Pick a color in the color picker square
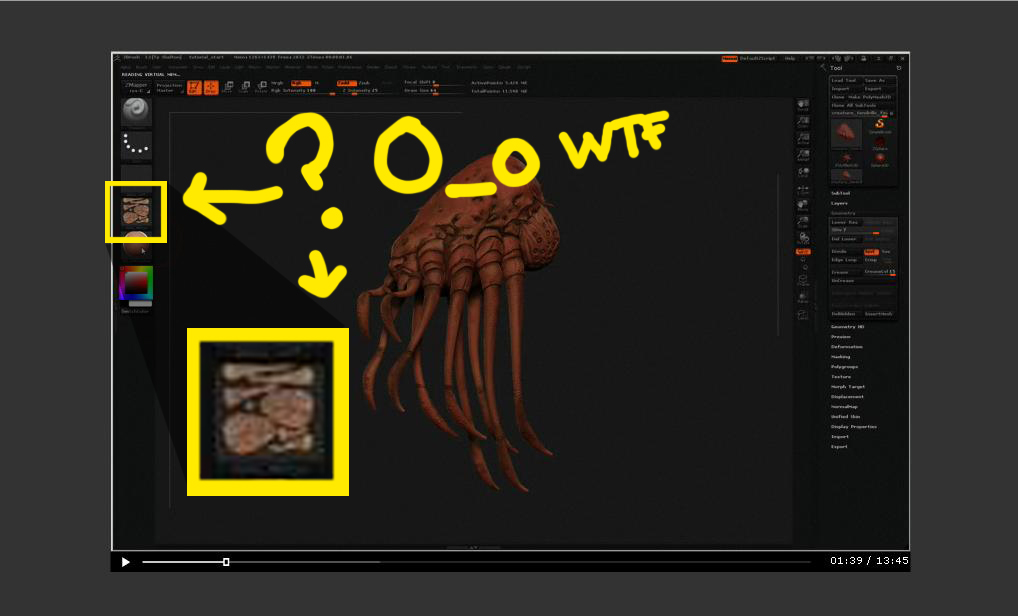 pyautogui.click(x=136, y=283)
